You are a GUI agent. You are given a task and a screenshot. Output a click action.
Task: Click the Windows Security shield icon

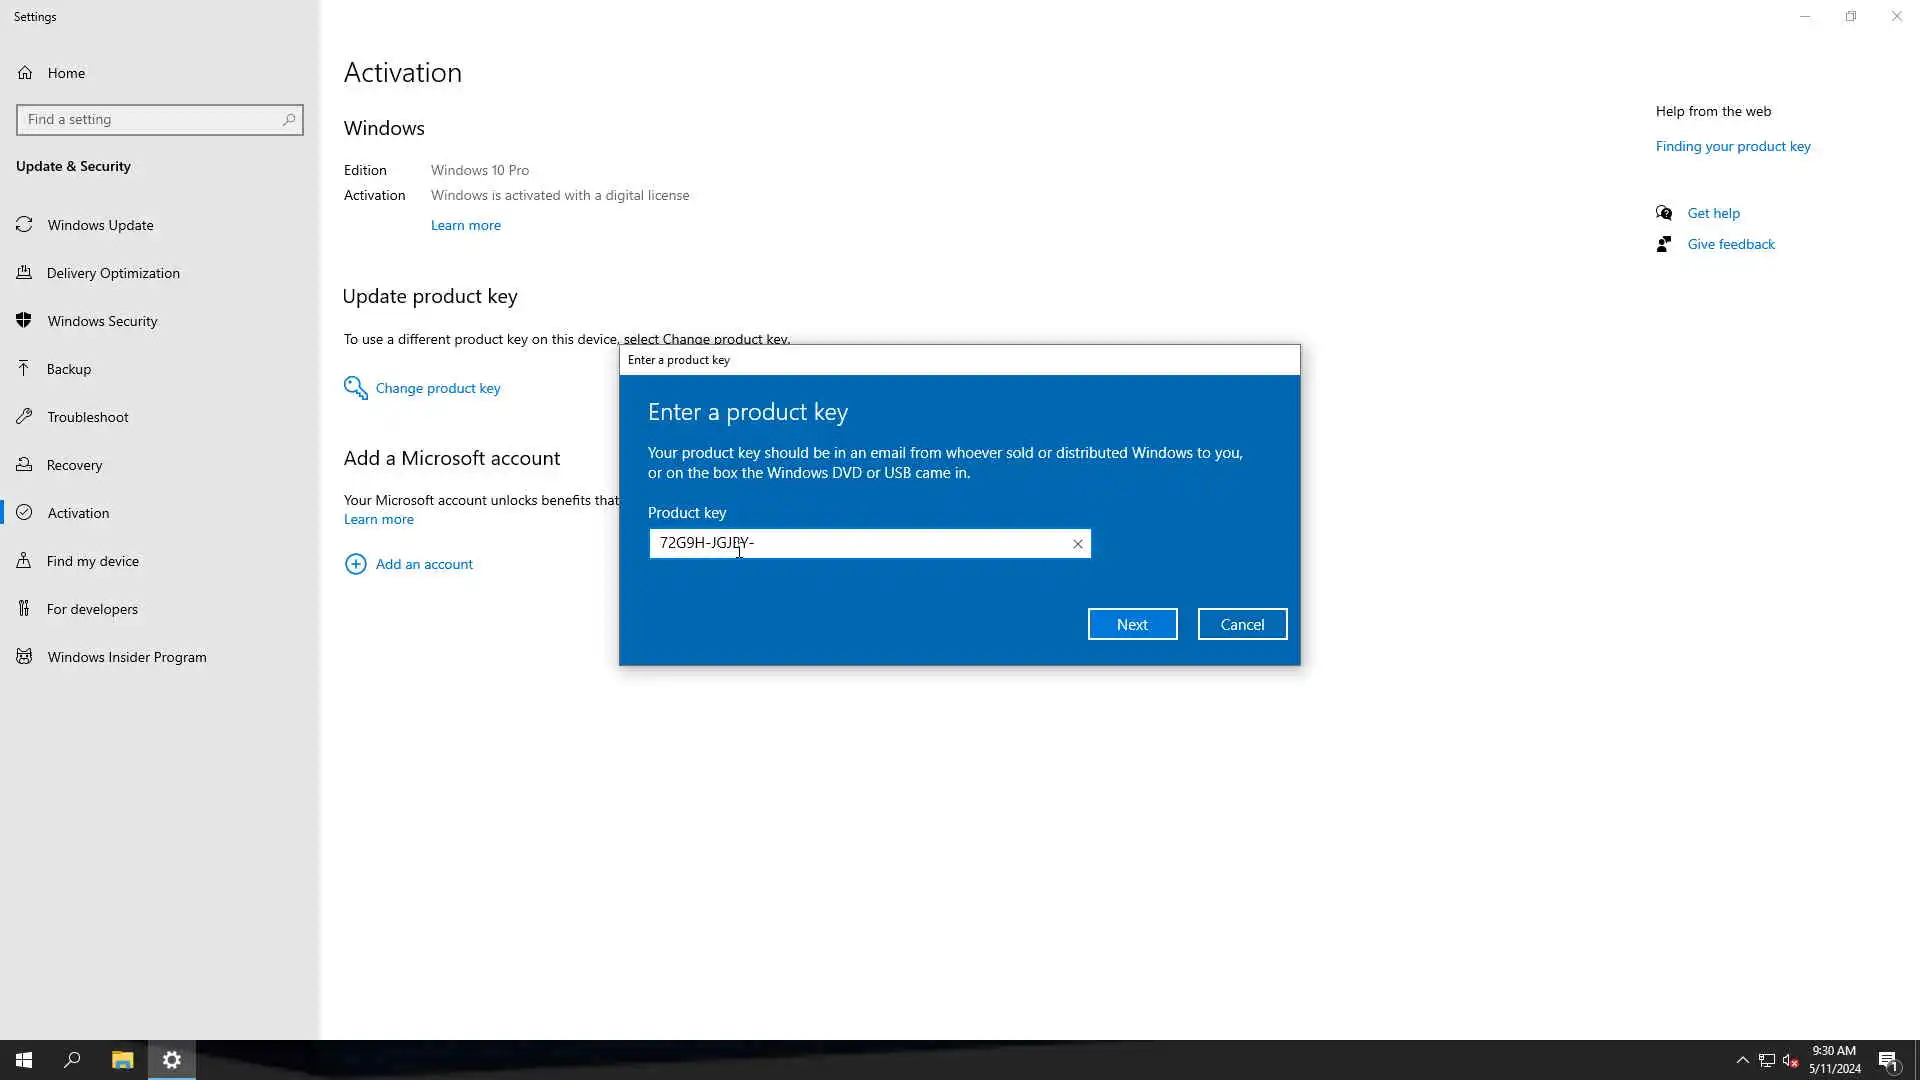[x=25, y=320]
